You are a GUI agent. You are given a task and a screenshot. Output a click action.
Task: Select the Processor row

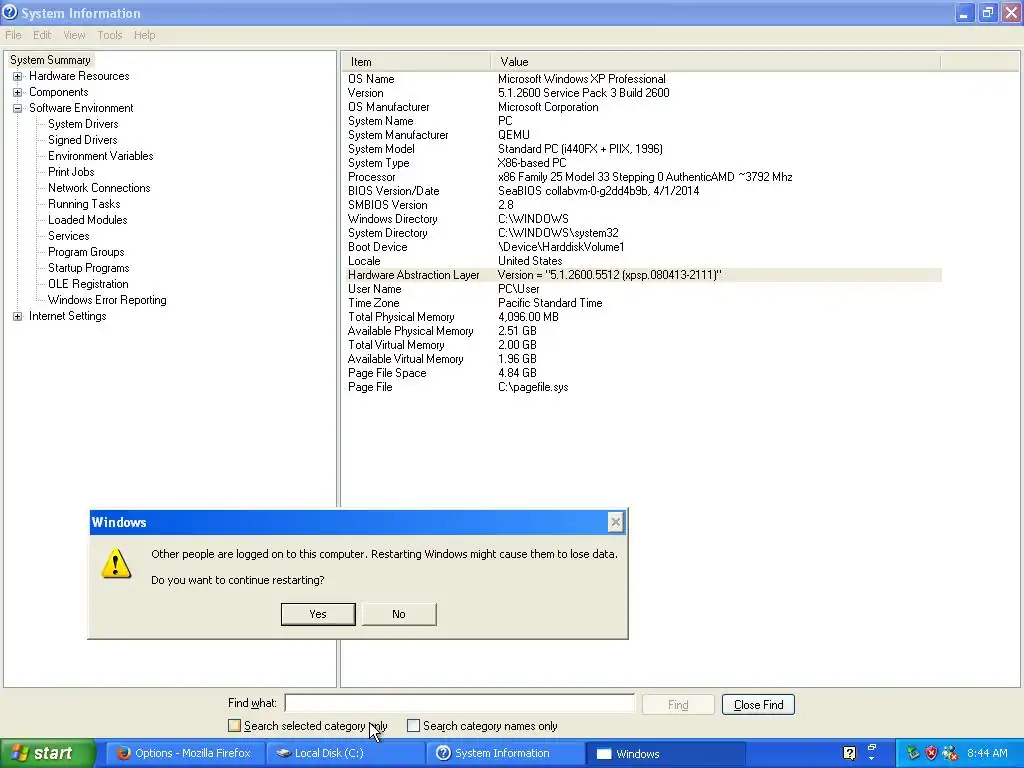coord(643,177)
